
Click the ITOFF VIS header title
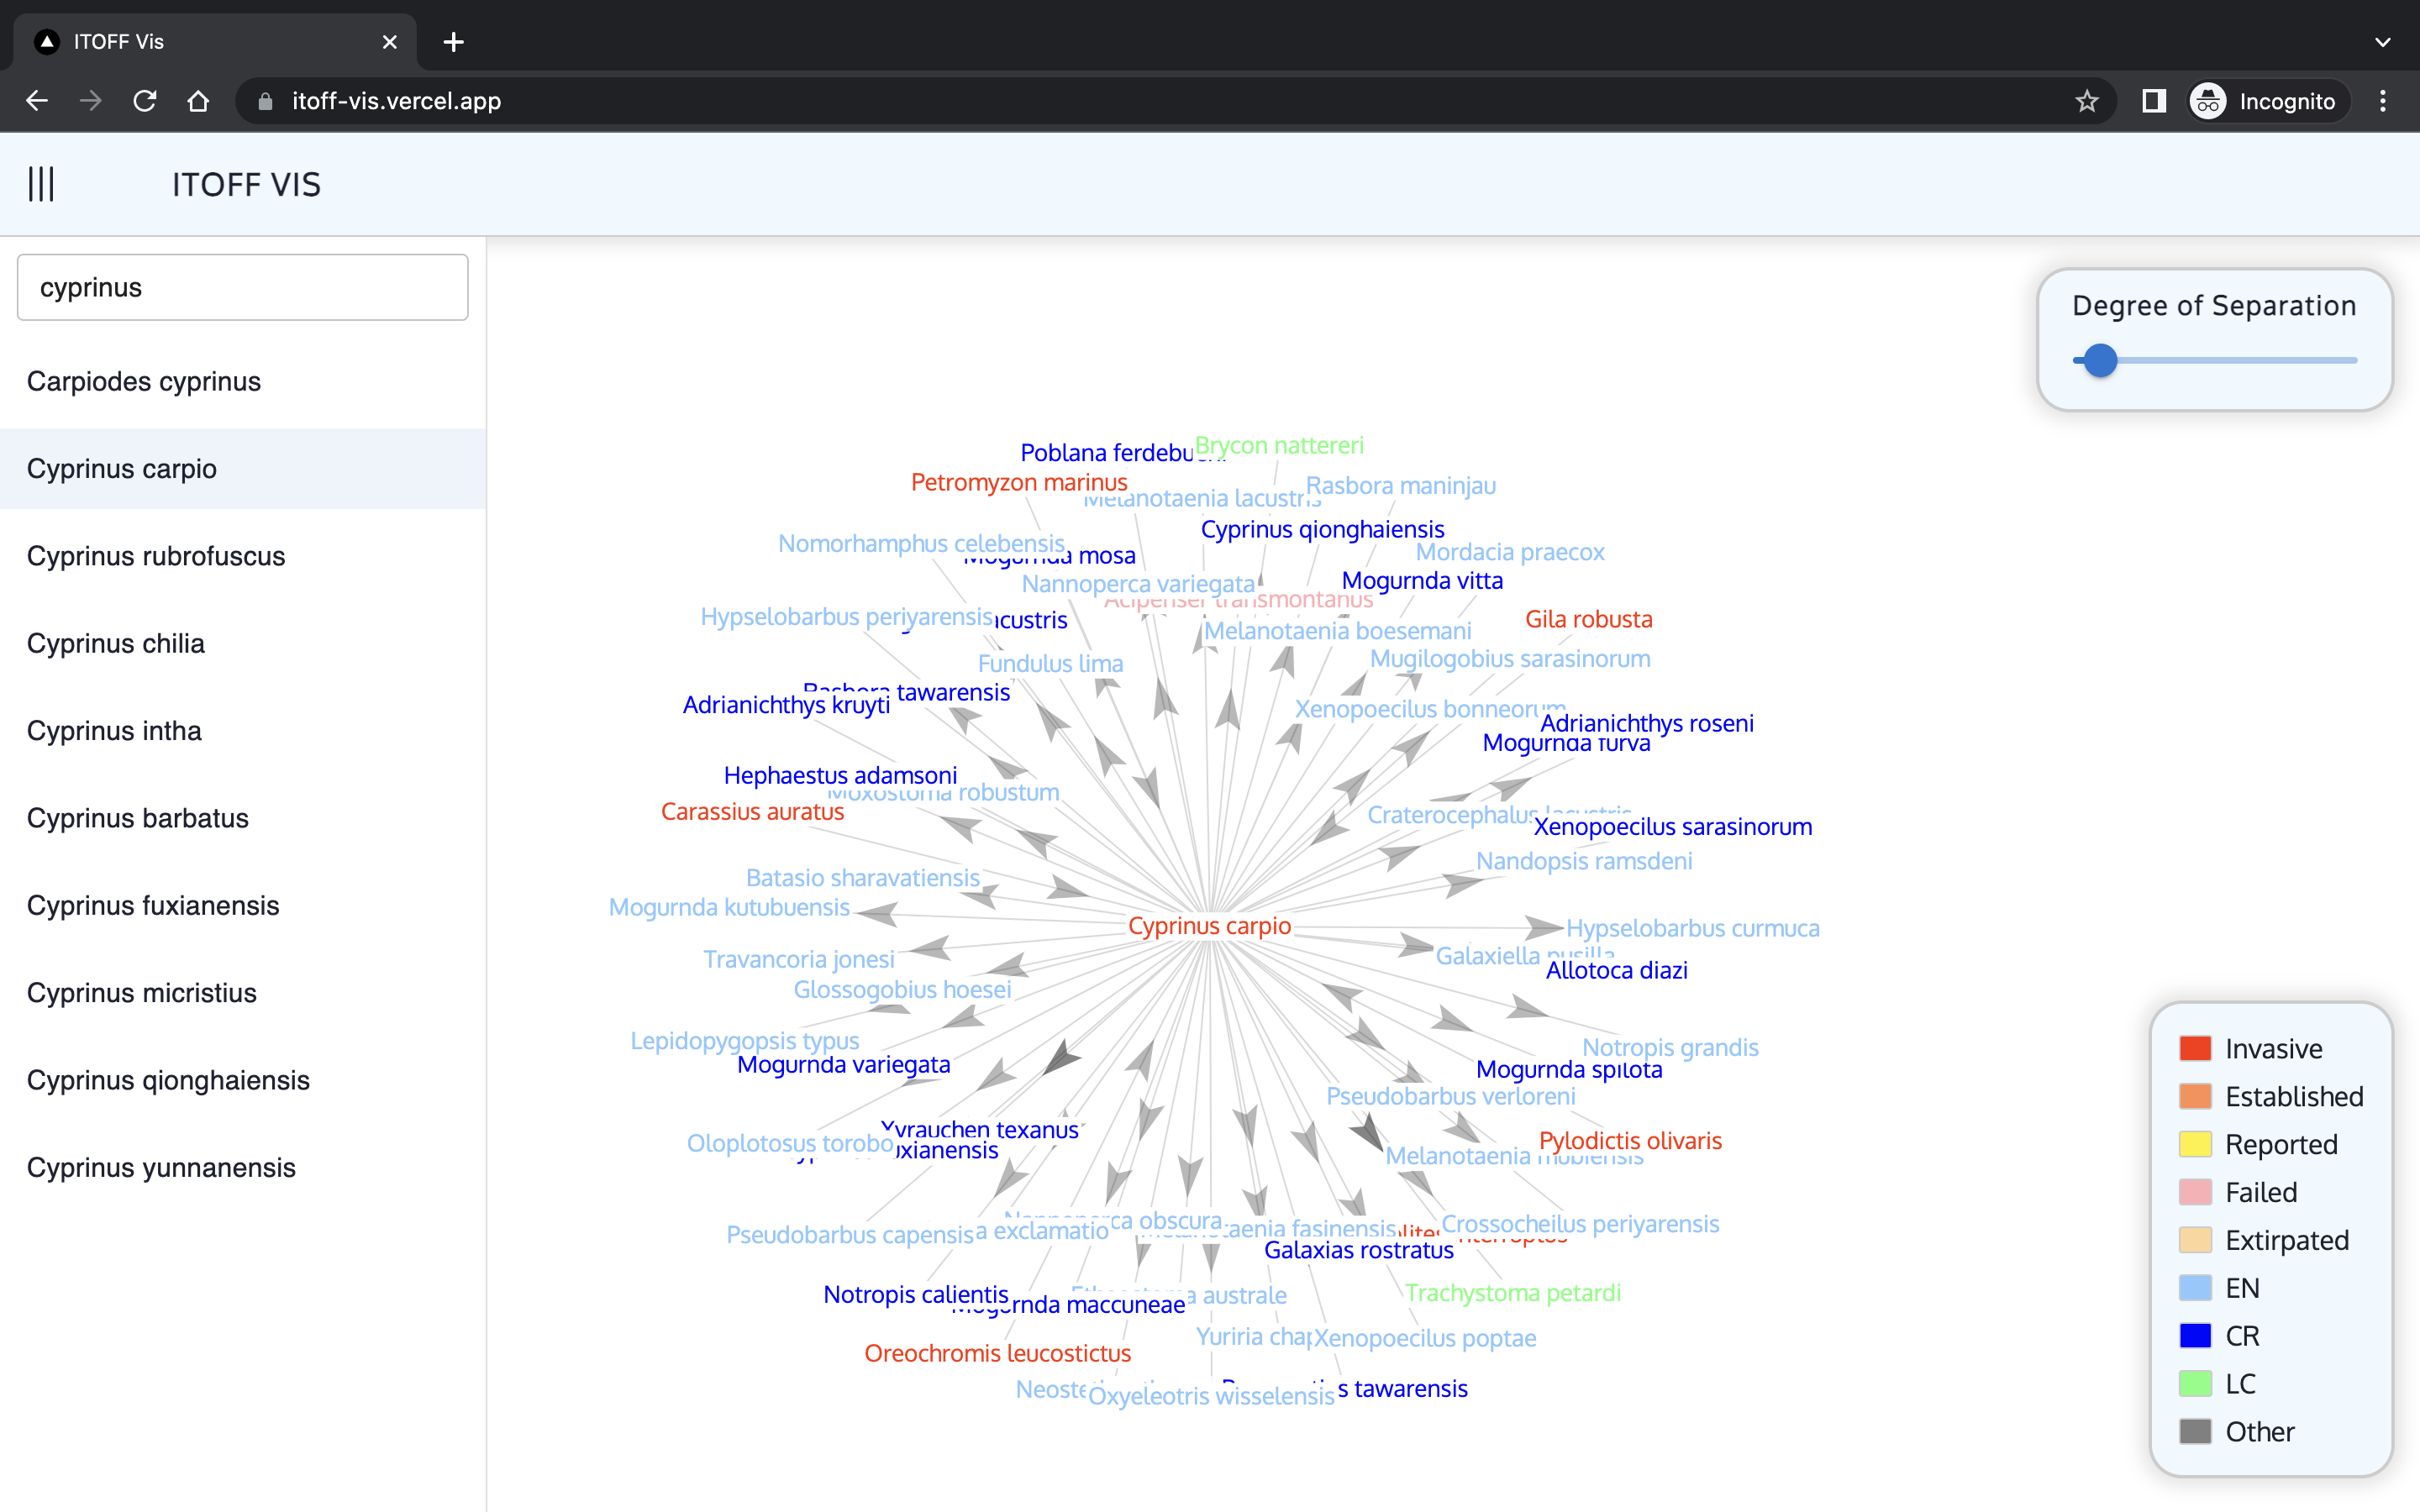click(x=246, y=185)
